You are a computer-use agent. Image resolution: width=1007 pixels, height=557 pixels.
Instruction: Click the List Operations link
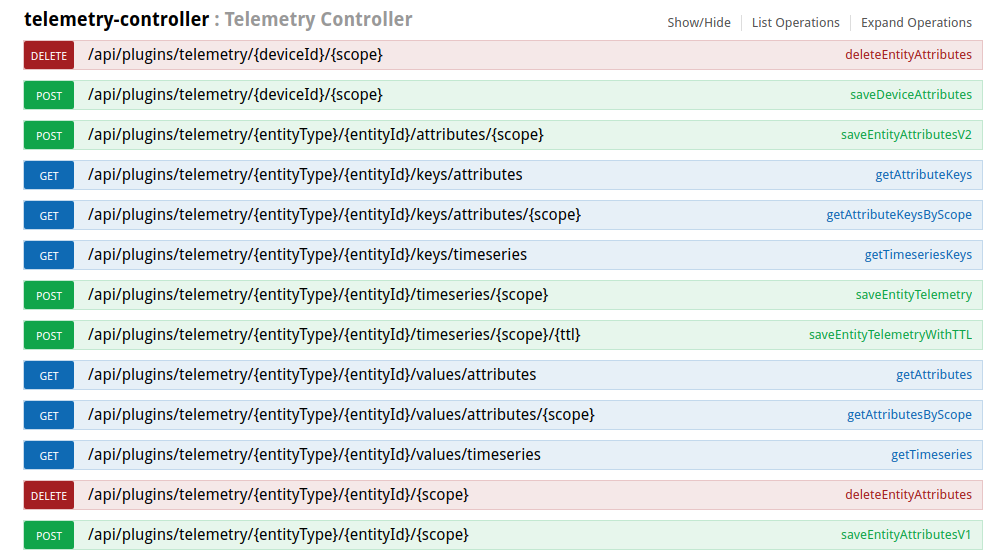795,22
